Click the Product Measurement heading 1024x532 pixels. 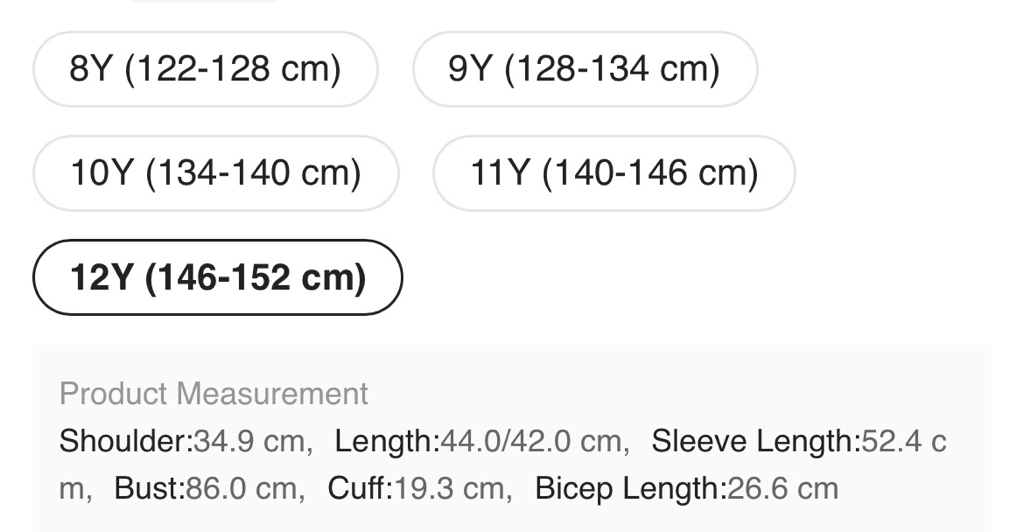(x=213, y=394)
